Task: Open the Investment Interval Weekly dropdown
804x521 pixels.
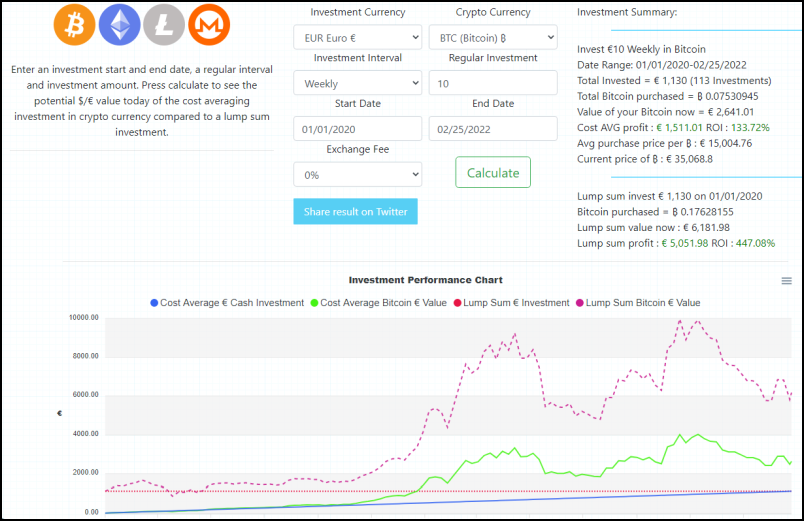Action: click(x=357, y=83)
